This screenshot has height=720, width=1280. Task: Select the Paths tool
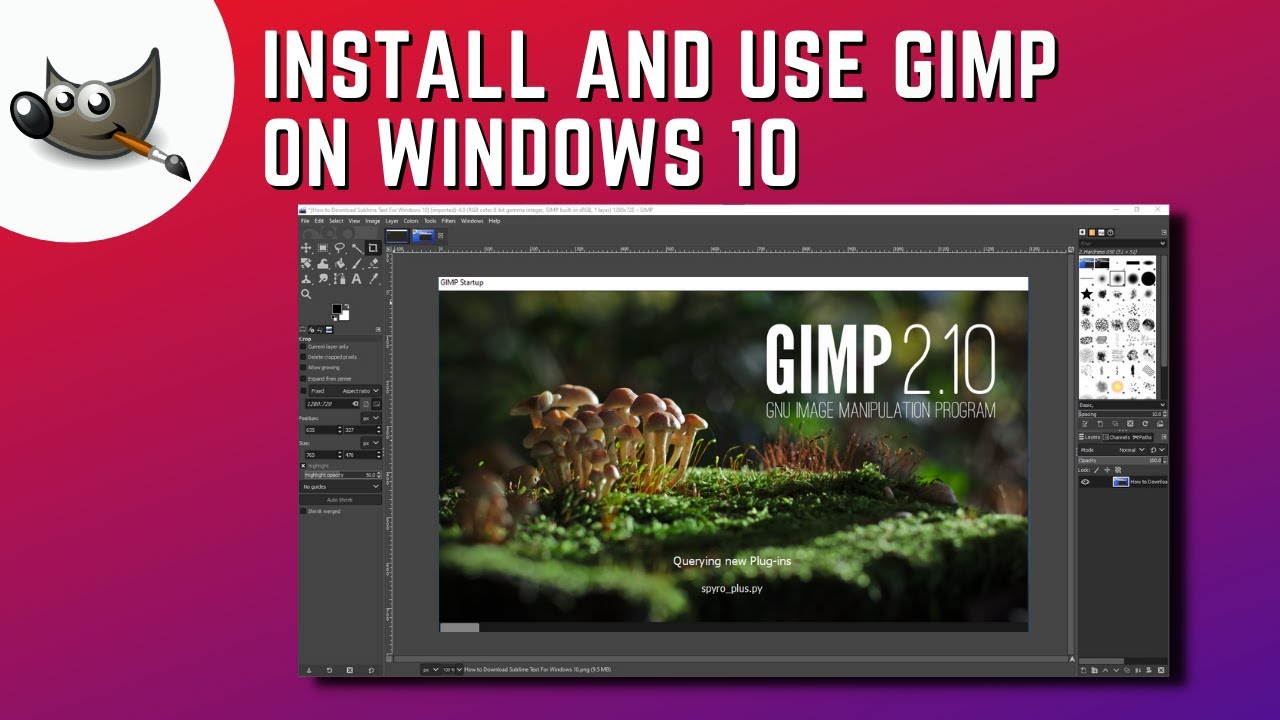(x=340, y=279)
